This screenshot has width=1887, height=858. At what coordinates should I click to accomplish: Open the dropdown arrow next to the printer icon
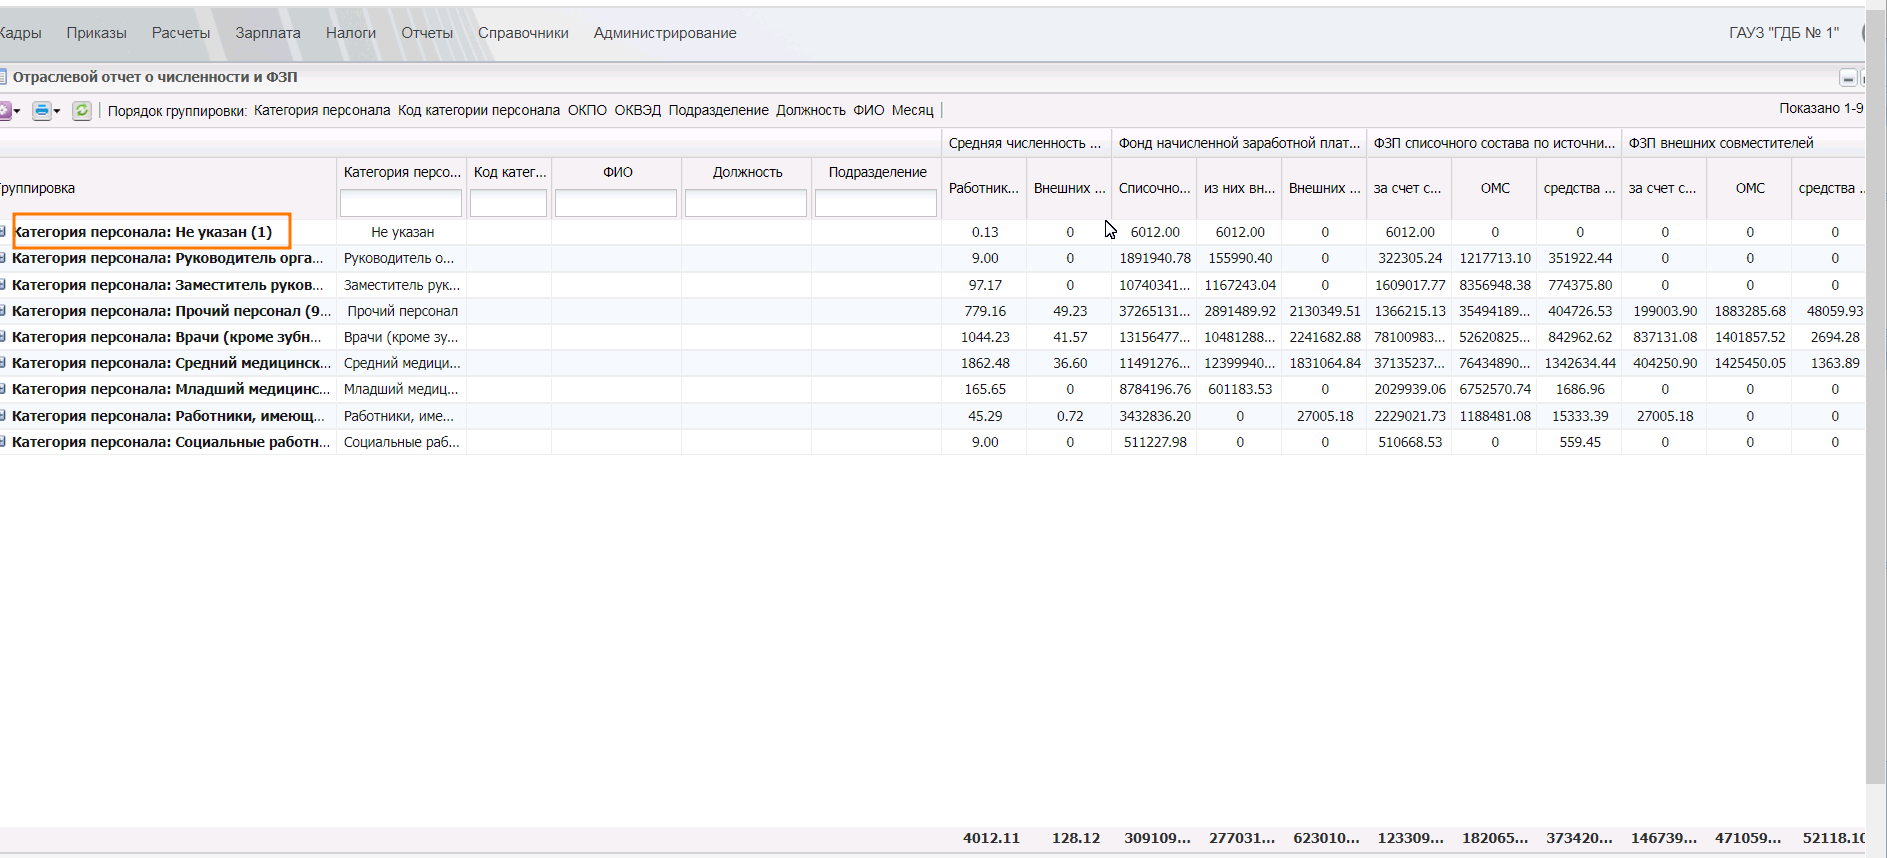(57, 111)
